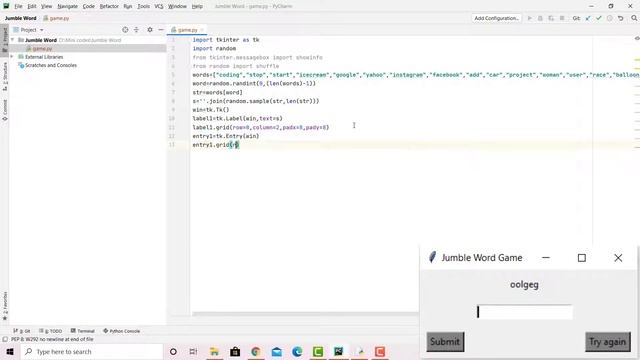Screen dimensions: 640x360
Task: Open Mail app from taskbar
Action: pos(276,351)
